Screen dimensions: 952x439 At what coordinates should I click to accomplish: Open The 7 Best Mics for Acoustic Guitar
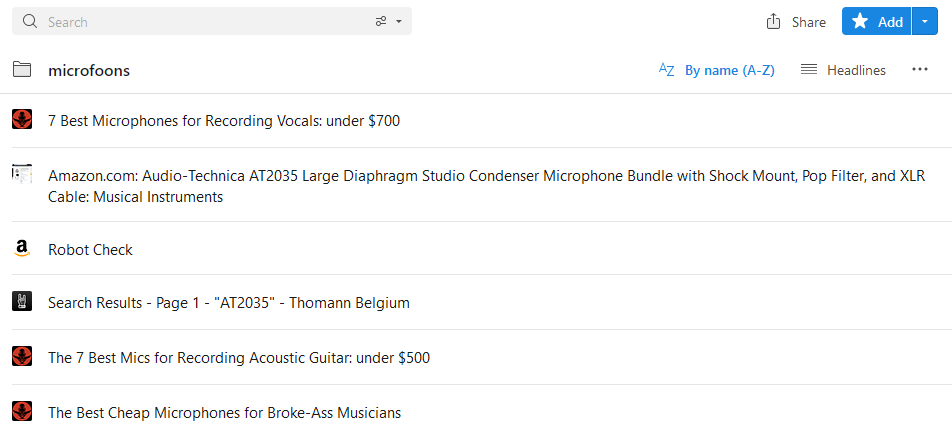(x=239, y=358)
